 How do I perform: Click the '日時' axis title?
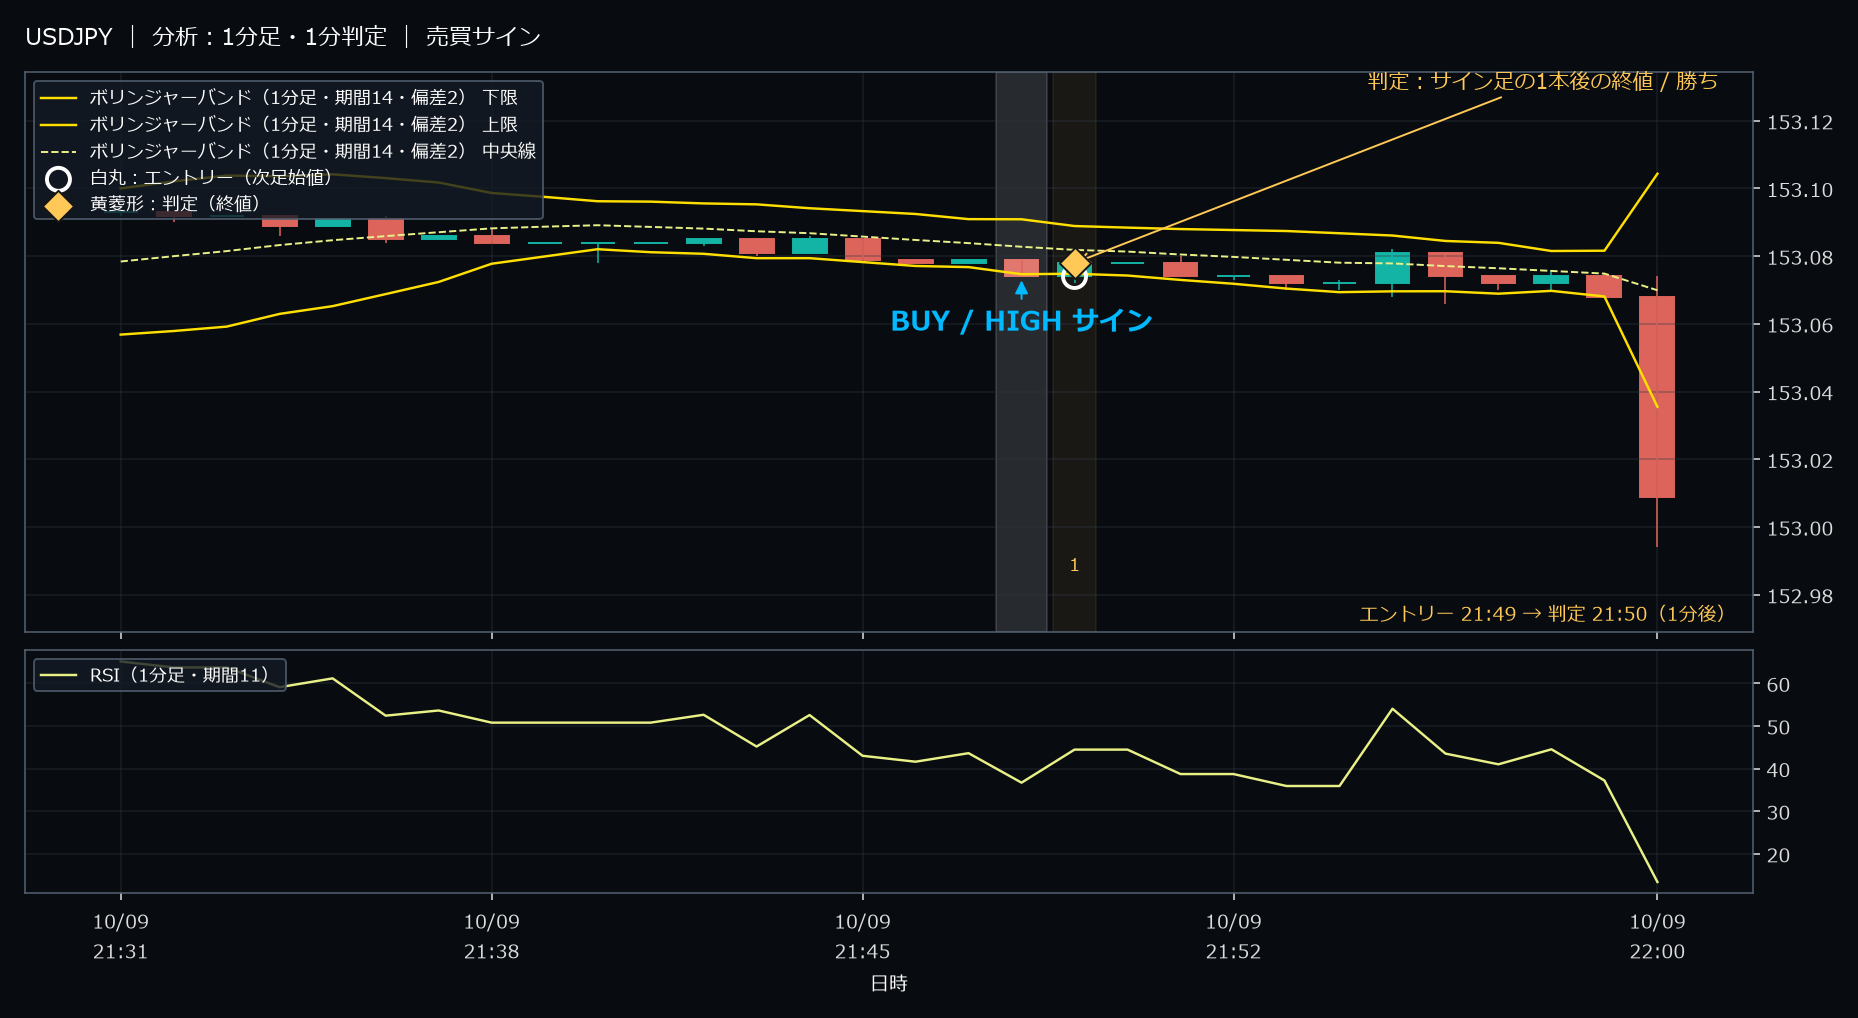point(889,984)
